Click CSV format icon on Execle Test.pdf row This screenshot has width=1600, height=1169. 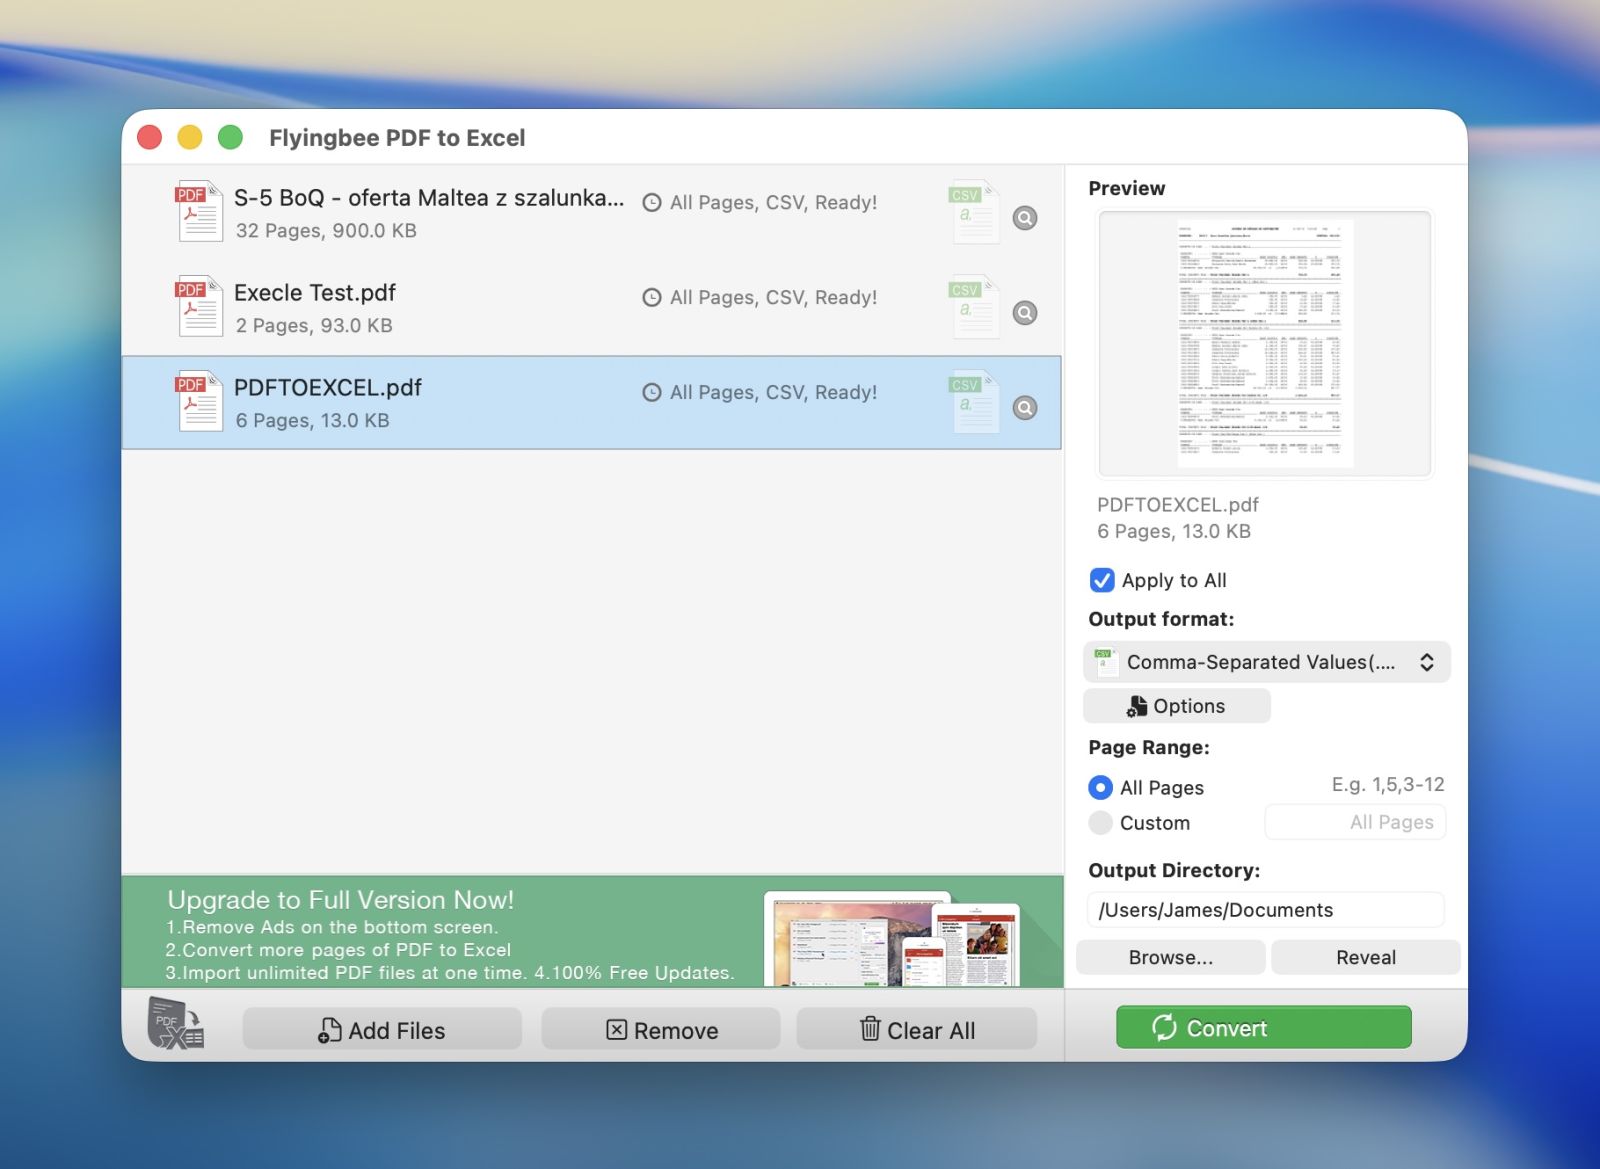pyautogui.click(x=973, y=307)
